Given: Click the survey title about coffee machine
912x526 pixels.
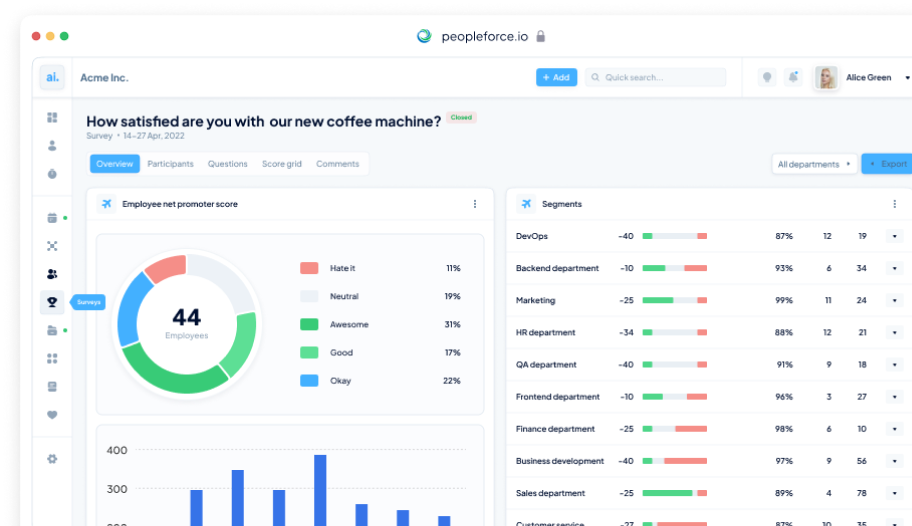Looking at the screenshot, I should 263,121.
